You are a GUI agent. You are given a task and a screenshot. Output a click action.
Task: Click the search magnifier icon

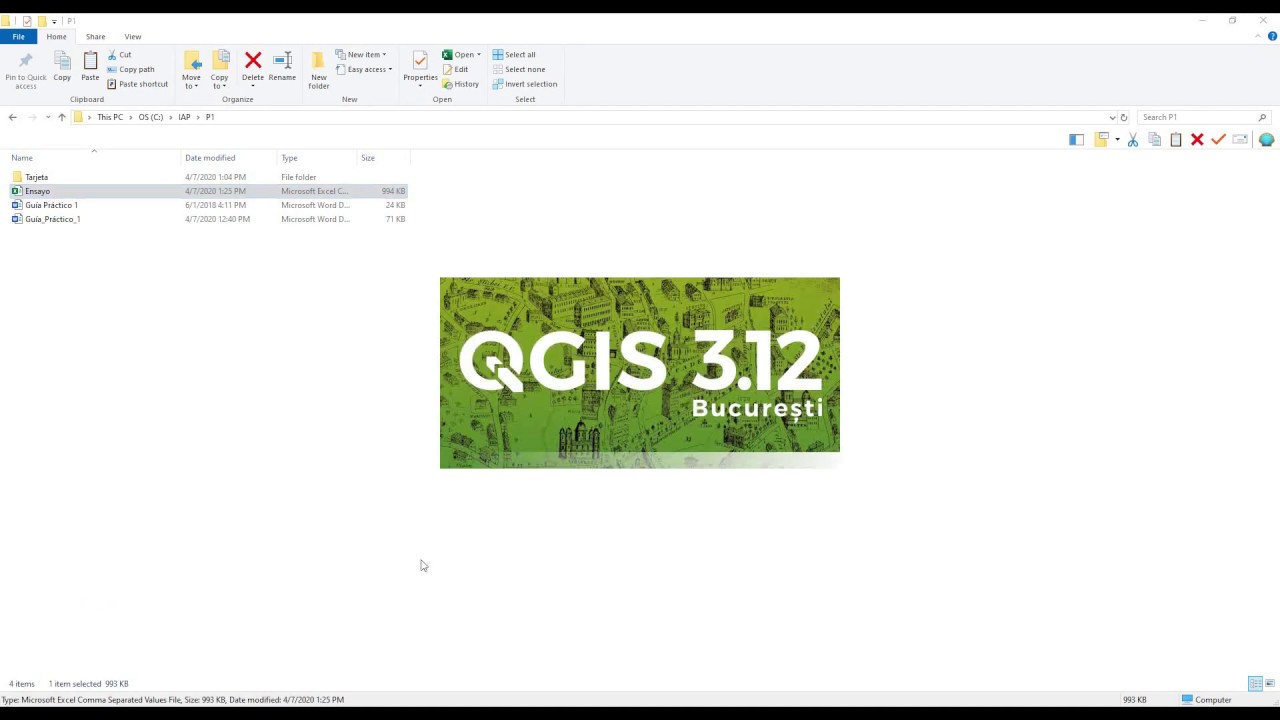click(x=1262, y=117)
